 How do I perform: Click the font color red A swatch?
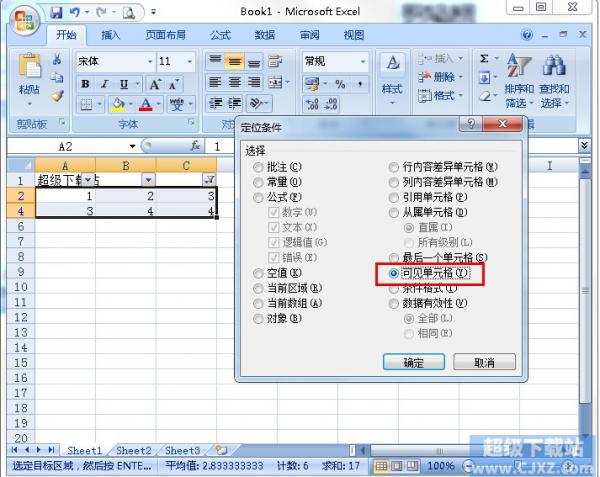146,105
